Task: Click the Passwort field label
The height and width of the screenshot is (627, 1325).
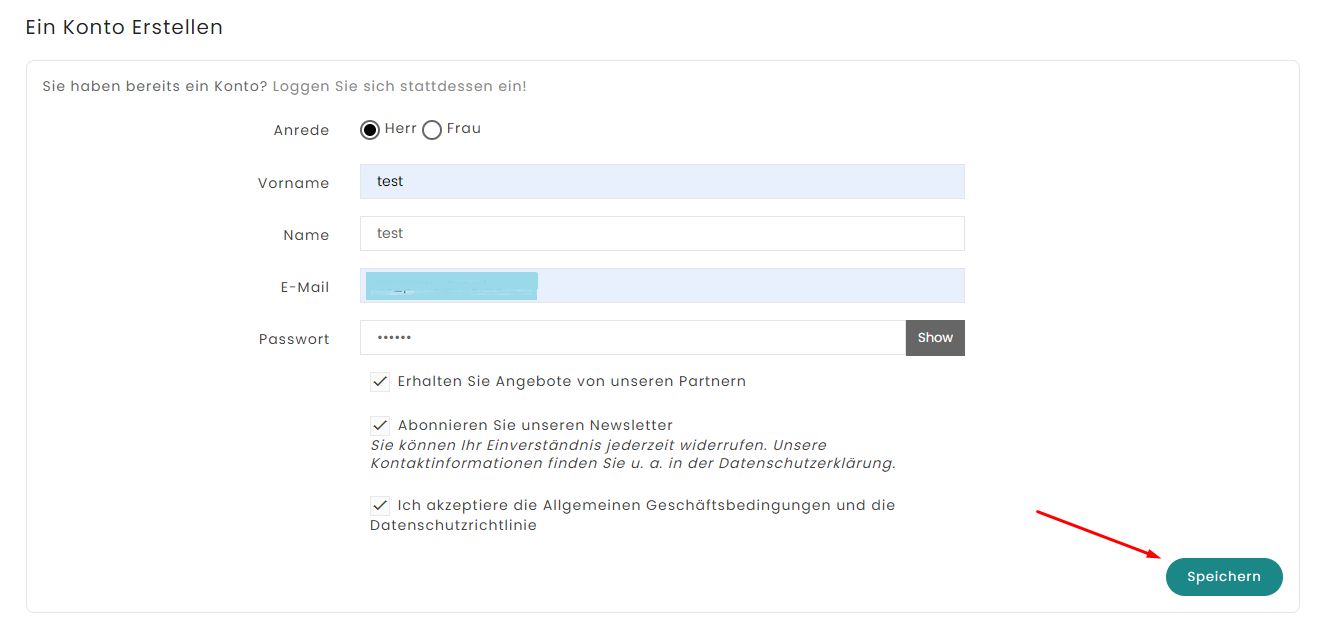Action: 294,339
